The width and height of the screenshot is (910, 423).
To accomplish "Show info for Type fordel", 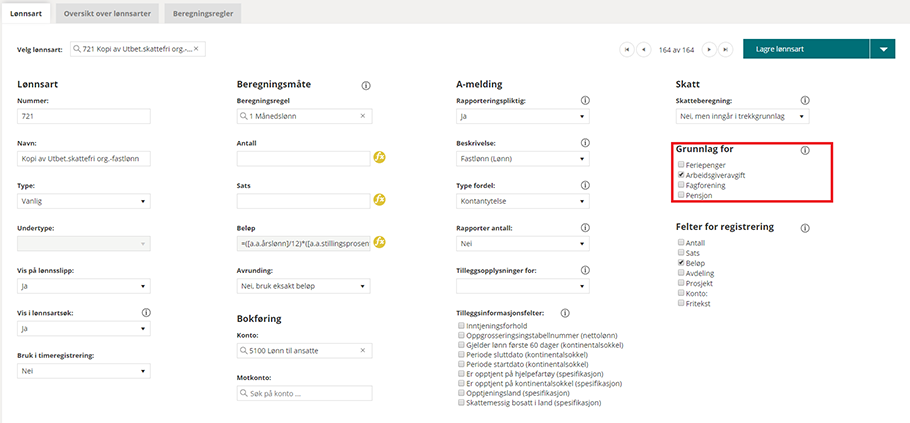I will [585, 185].
